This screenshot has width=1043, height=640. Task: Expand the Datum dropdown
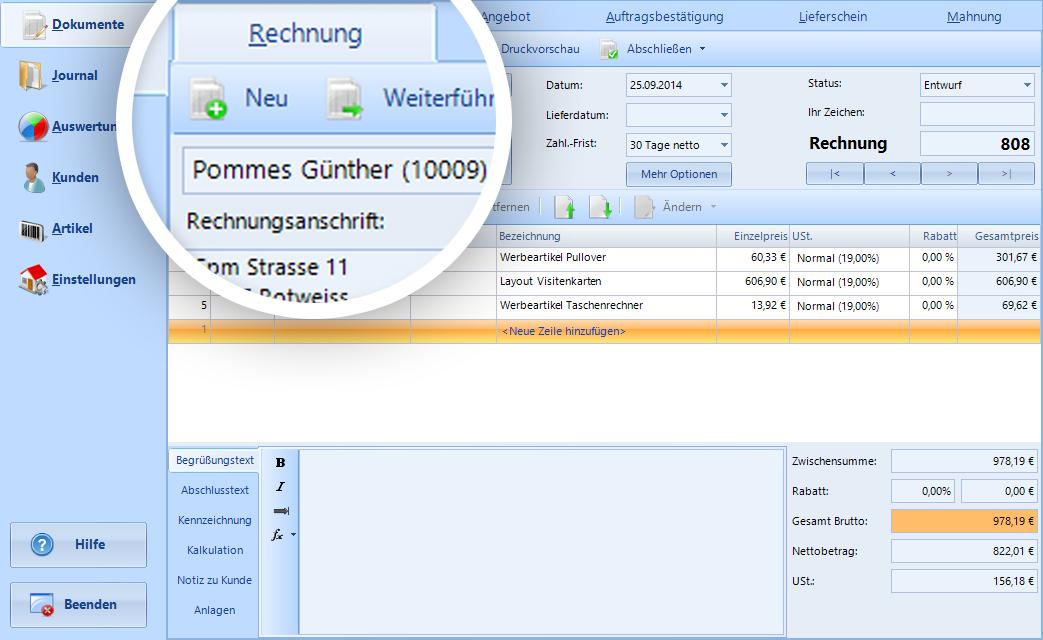click(724, 85)
